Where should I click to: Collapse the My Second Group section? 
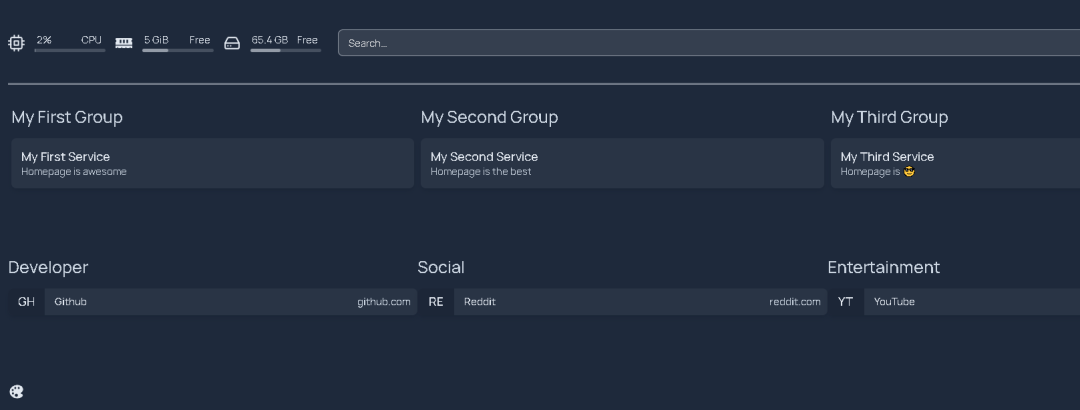489,117
